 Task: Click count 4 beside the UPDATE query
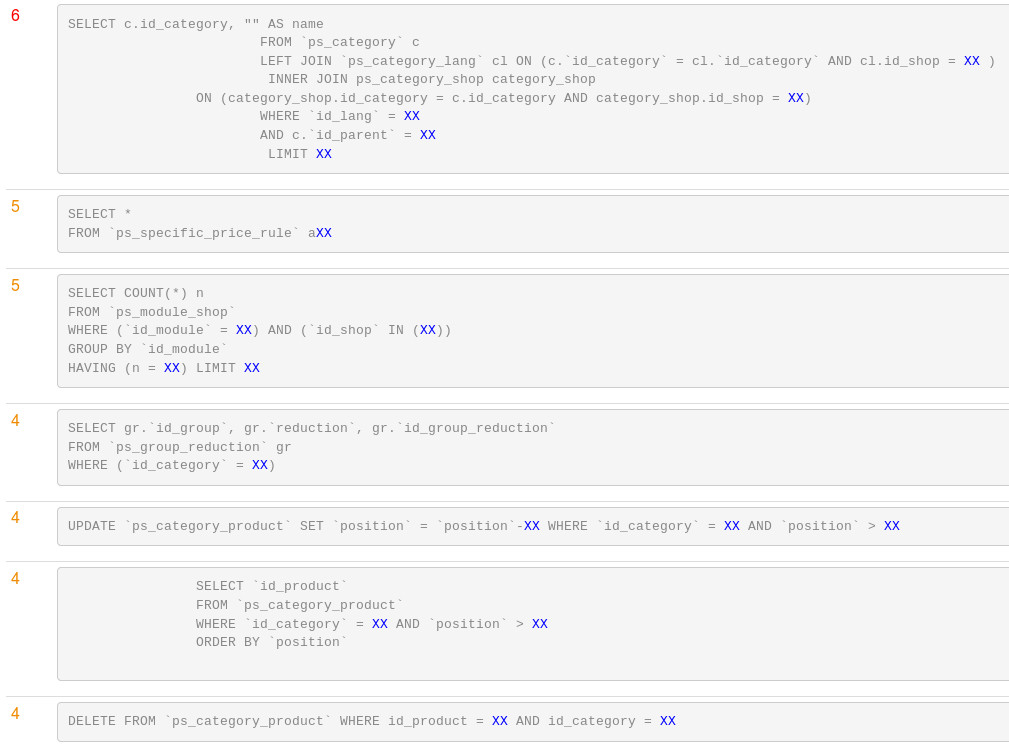(15, 518)
